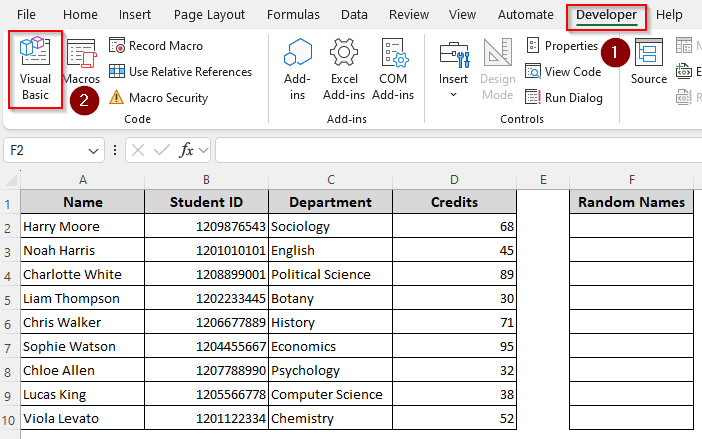Select the Political Science cell
The height and width of the screenshot is (439, 702).
pos(330,274)
